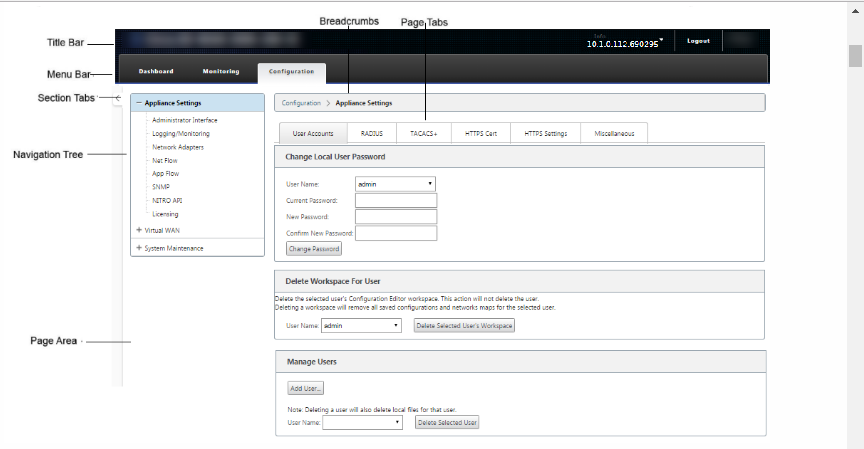Open the IP address dropdown arrow in the title bar
Image resolution: width=864 pixels, height=449 pixels.
pos(661,40)
